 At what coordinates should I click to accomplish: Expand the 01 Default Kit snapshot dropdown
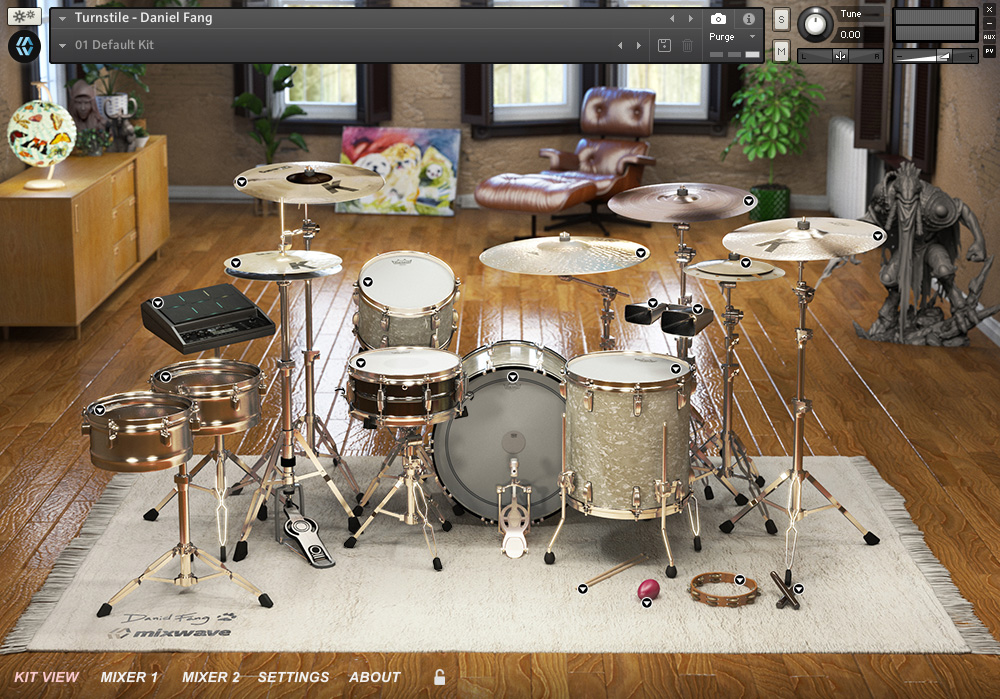[x=64, y=44]
